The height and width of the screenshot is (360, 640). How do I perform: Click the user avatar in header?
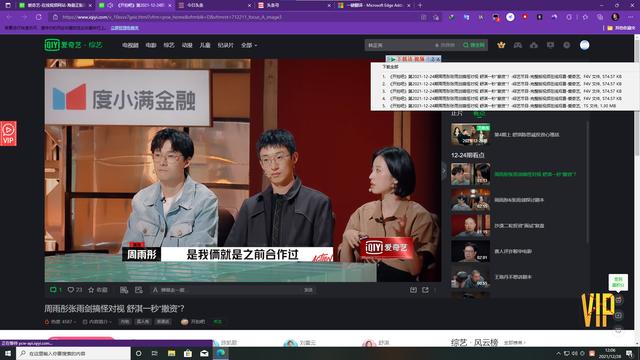coord(584,45)
